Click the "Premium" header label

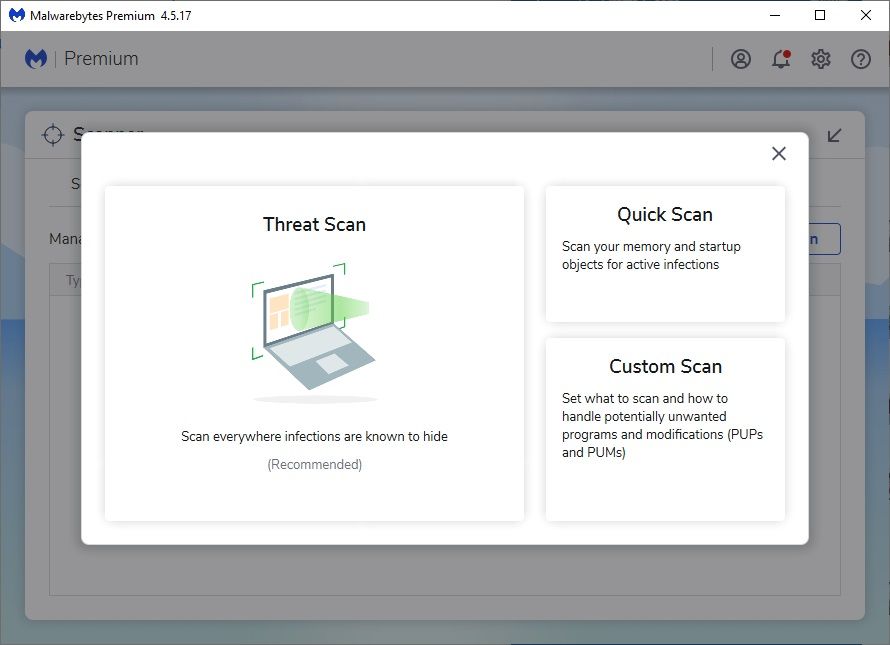click(x=101, y=58)
